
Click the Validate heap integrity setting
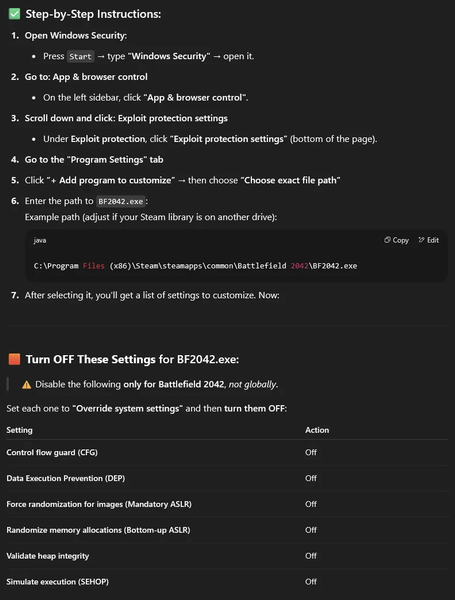tap(47, 556)
